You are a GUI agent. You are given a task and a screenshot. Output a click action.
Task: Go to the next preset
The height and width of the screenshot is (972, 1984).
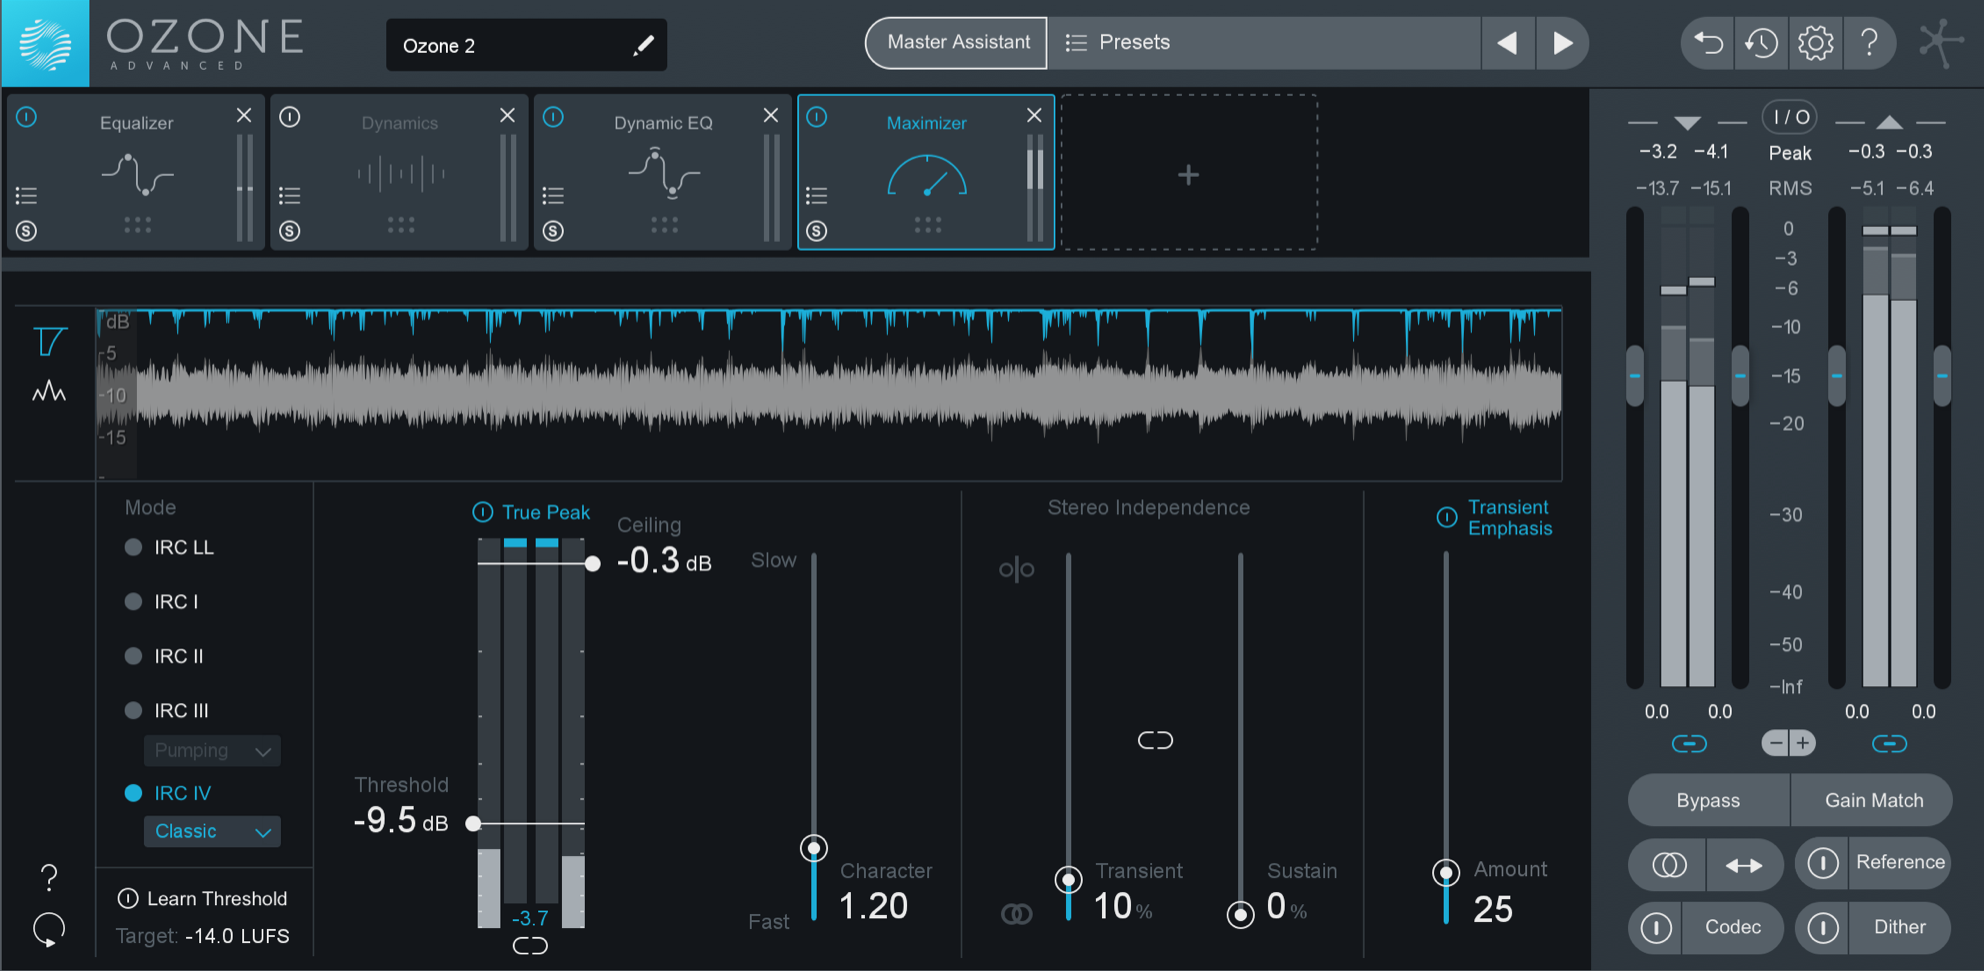[x=1562, y=43]
